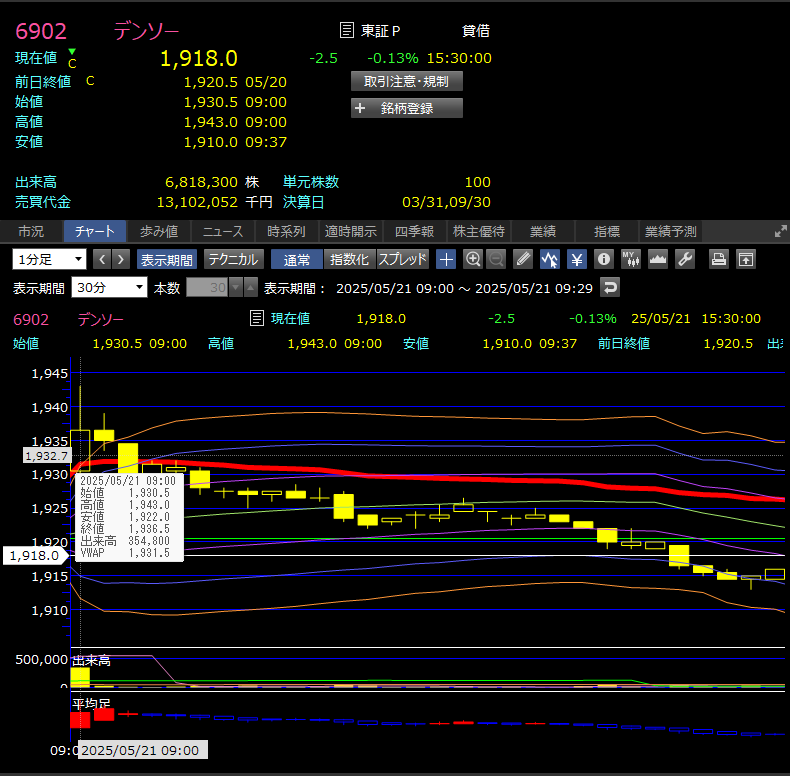Viewport: 790px width, 776px height.
Task: Print the chart
Action: pos(718,260)
